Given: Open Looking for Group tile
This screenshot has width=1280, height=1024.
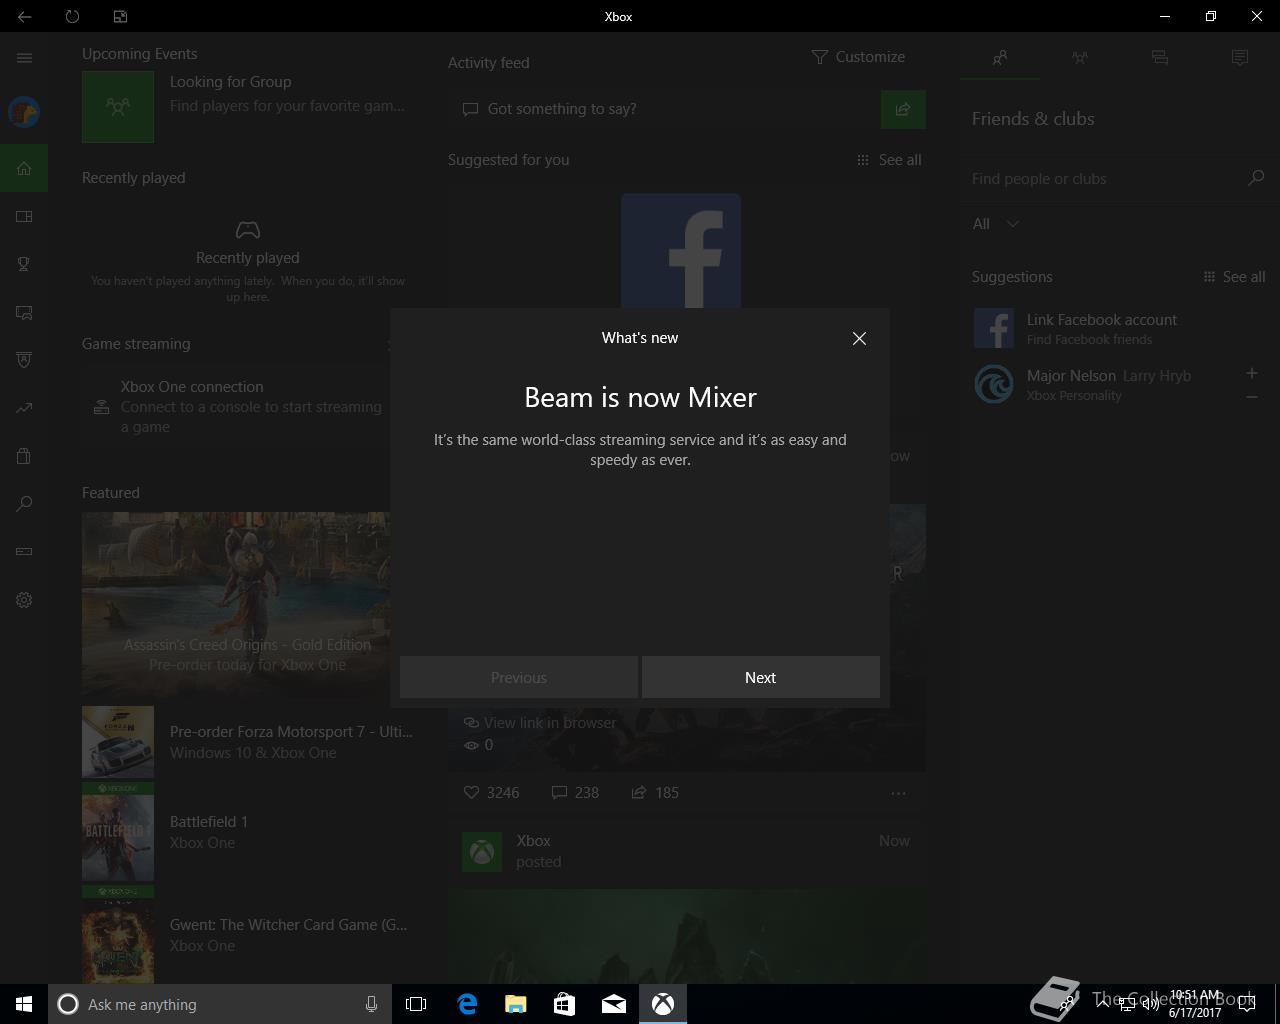Looking at the screenshot, I should click(244, 106).
